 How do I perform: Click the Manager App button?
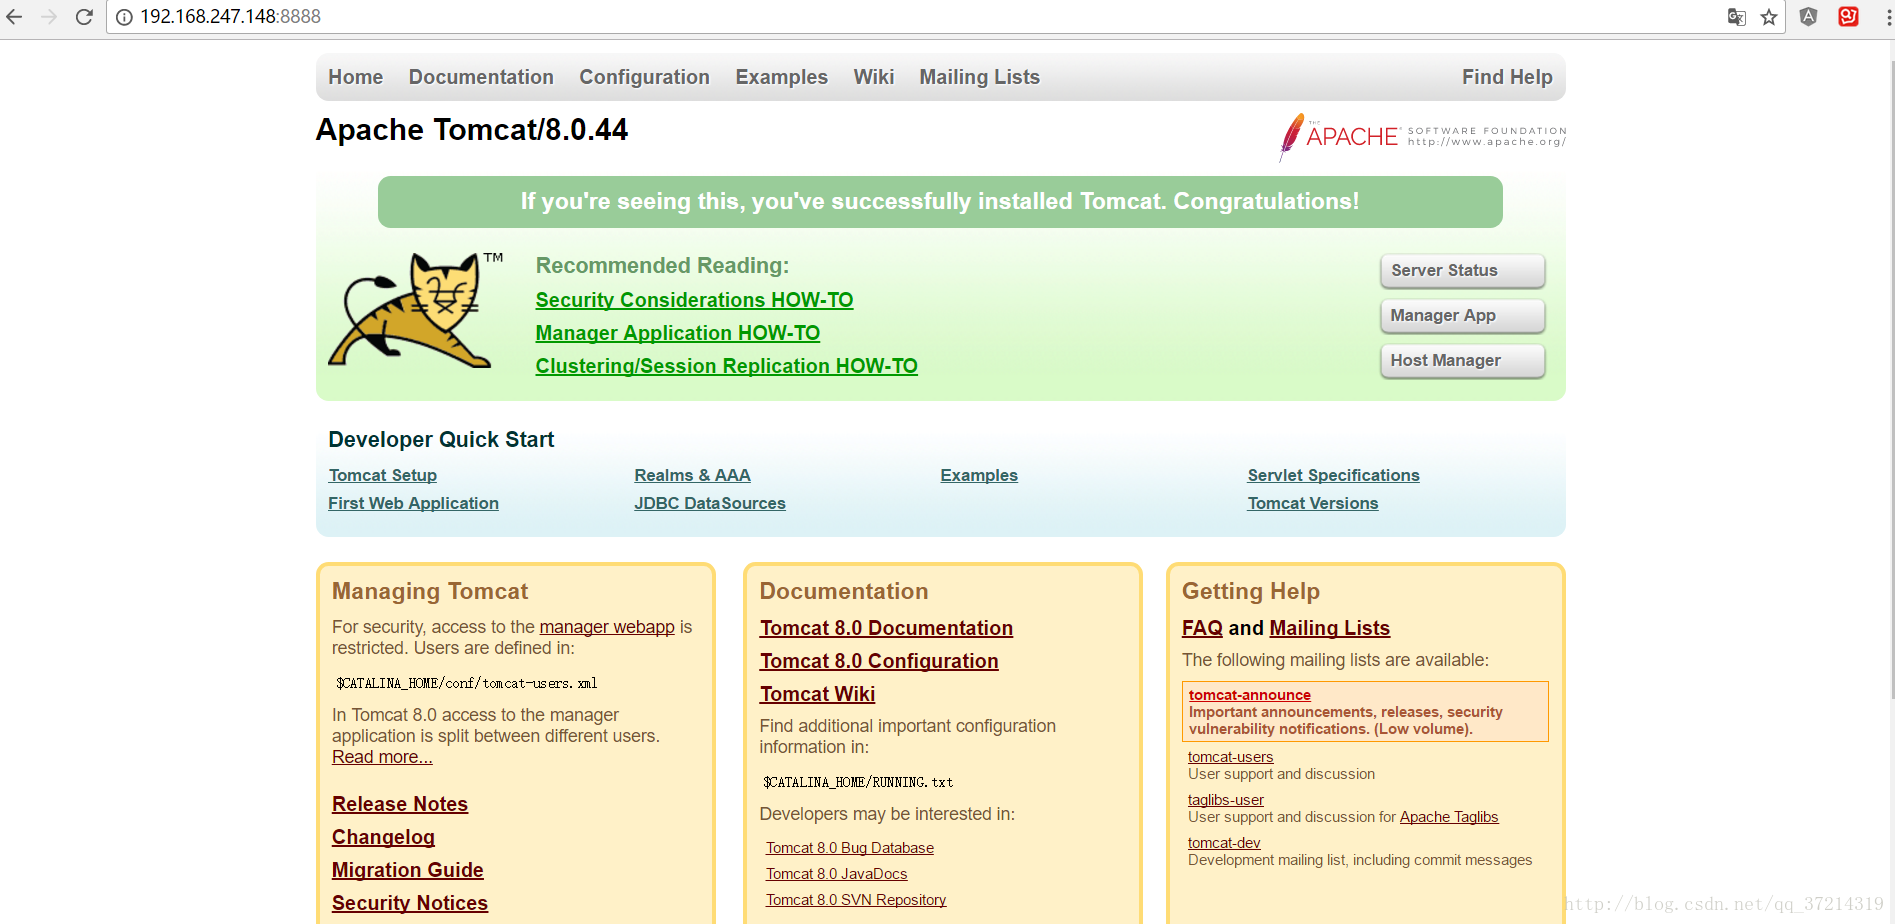tap(1462, 316)
